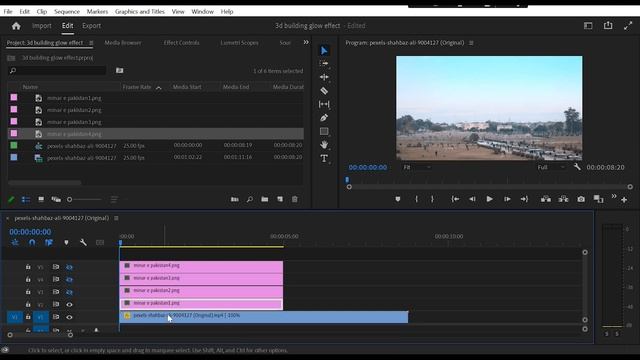
Task: Expand hidden panel tabs overflow chevron
Action: [x=306, y=42]
